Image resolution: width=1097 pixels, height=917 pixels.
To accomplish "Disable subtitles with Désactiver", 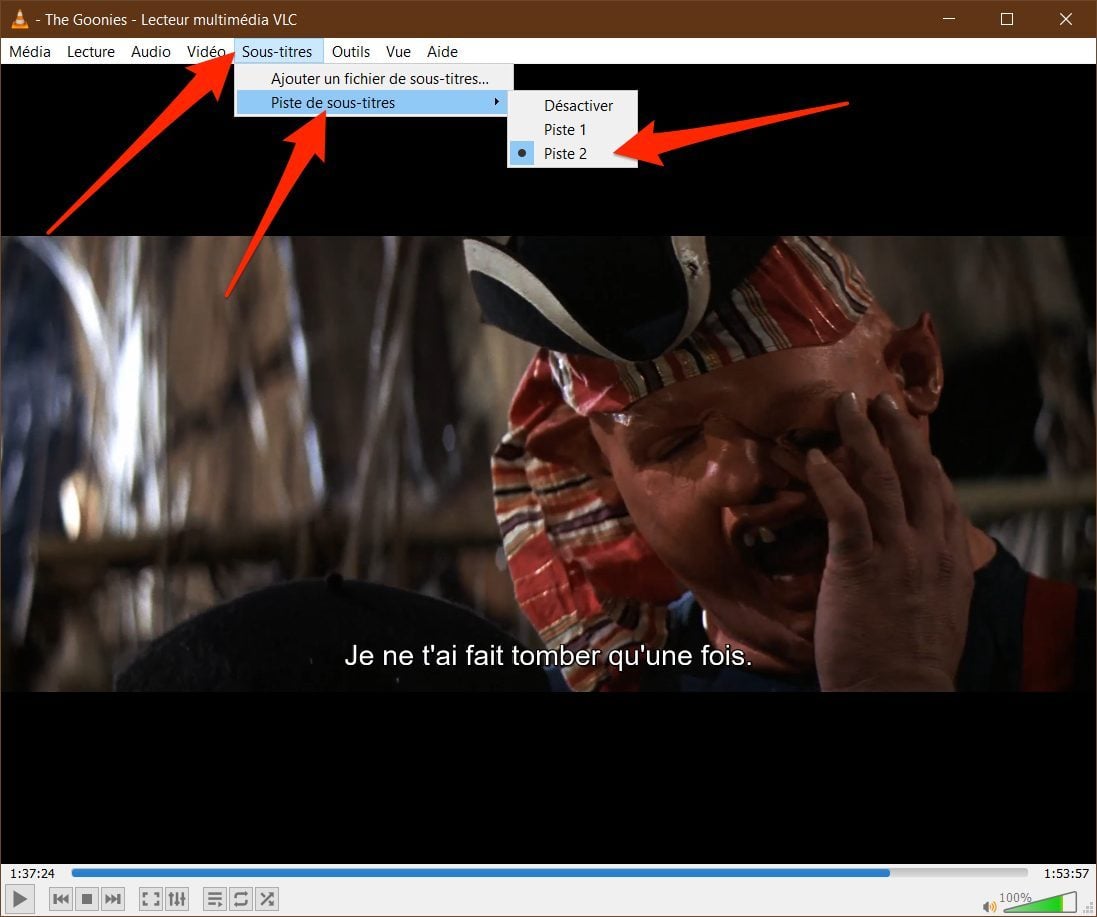I will click(x=578, y=105).
